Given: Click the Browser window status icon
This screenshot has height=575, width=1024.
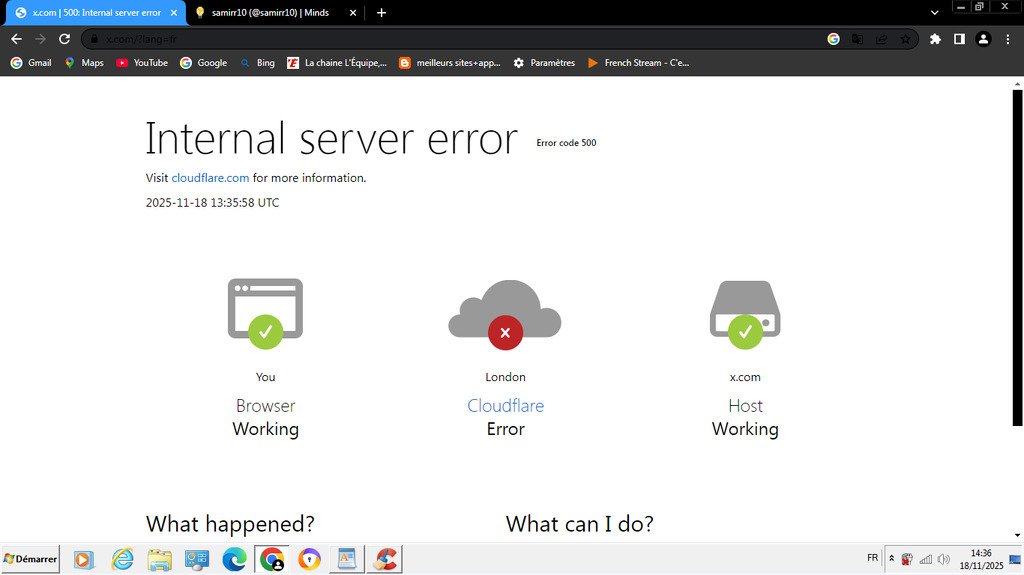Looking at the screenshot, I should [265, 313].
